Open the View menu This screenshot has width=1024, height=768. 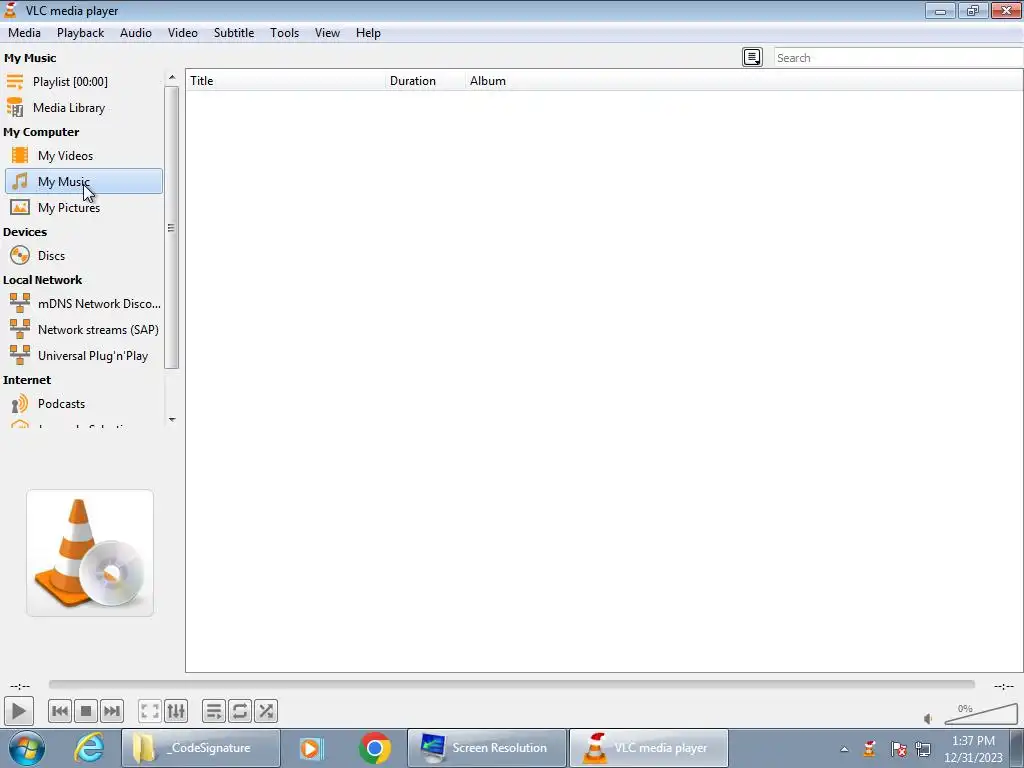[327, 33]
